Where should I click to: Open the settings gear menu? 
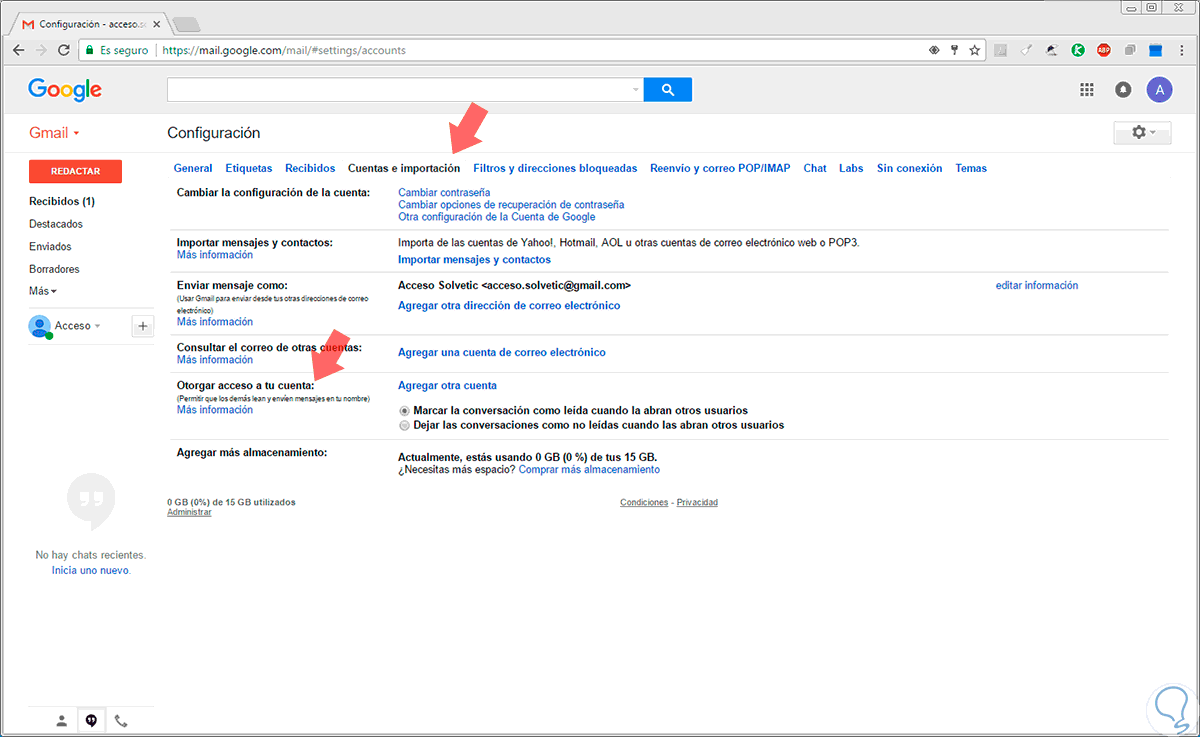tap(1142, 133)
